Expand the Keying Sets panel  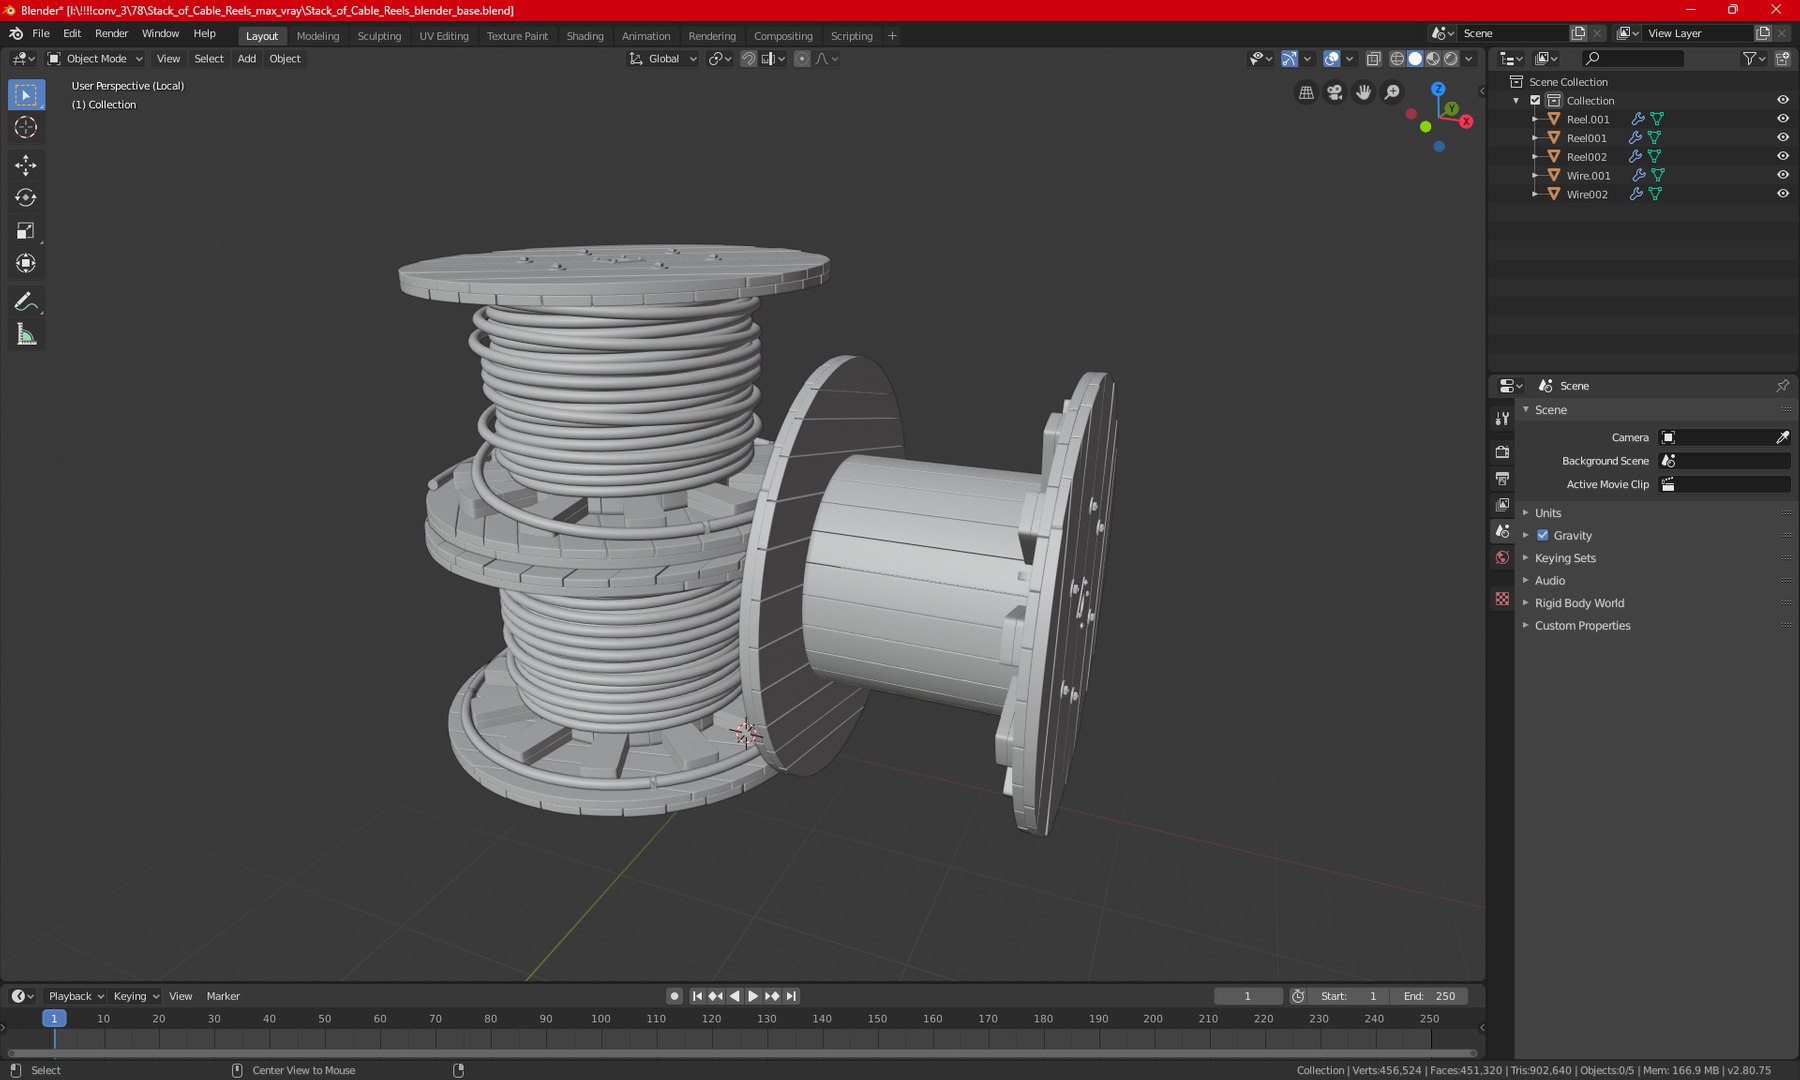[x=1565, y=558]
